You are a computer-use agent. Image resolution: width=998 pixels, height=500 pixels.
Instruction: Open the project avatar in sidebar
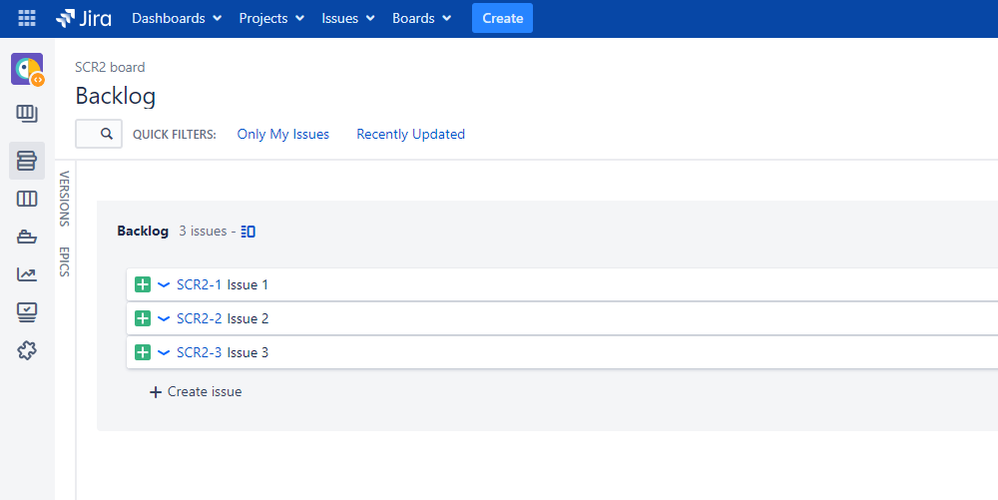click(x=27, y=69)
